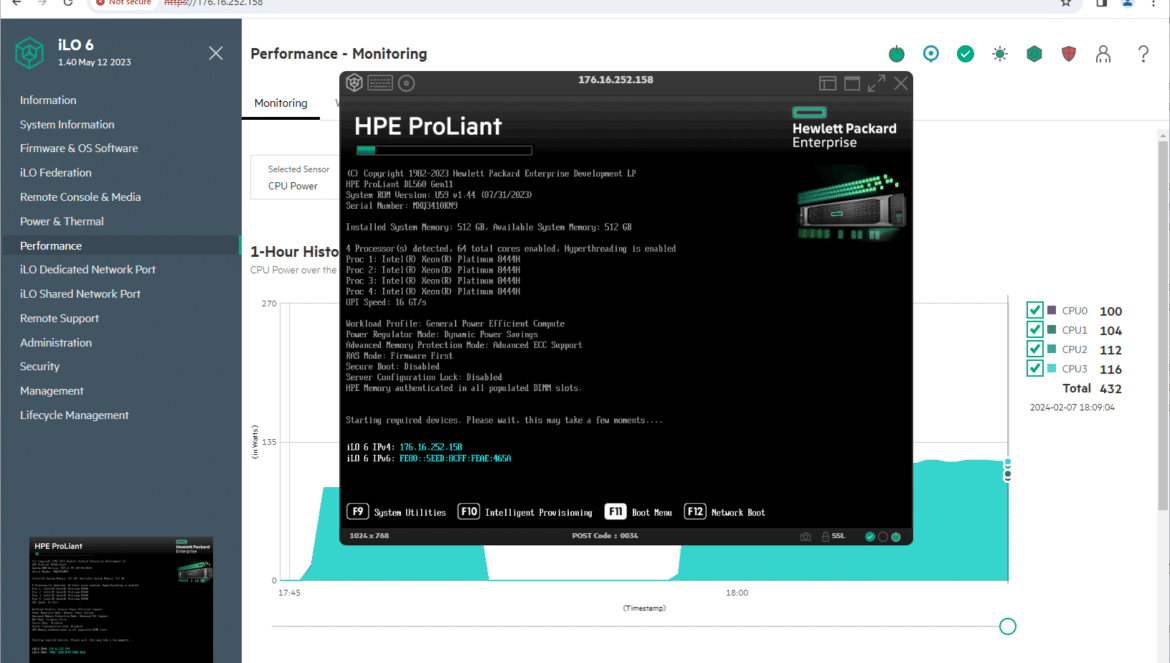The height and width of the screenshot is (663, 1170).
Task: Click the POST Code 0034 status text
Action: (605, 536)
